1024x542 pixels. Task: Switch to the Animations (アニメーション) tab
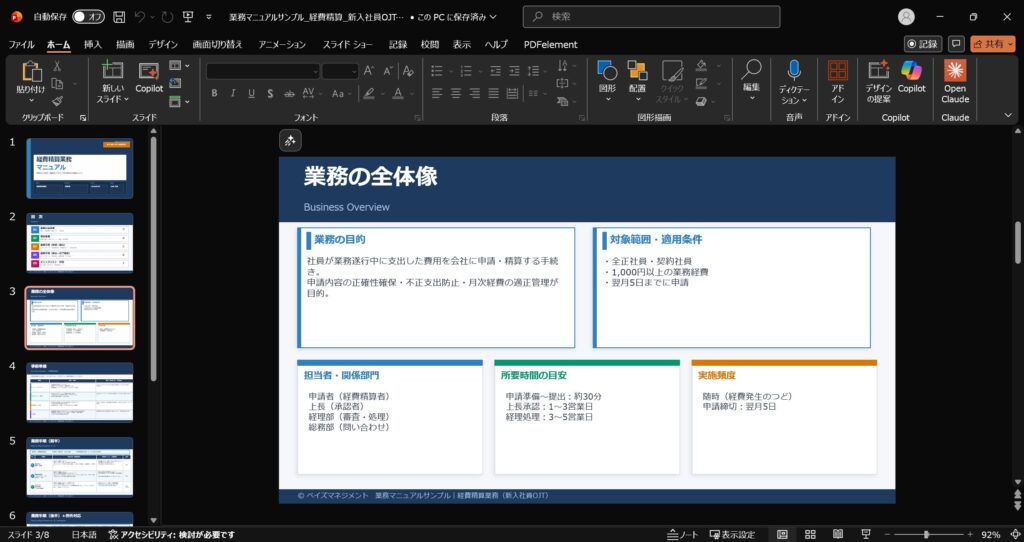click(282, 44)
